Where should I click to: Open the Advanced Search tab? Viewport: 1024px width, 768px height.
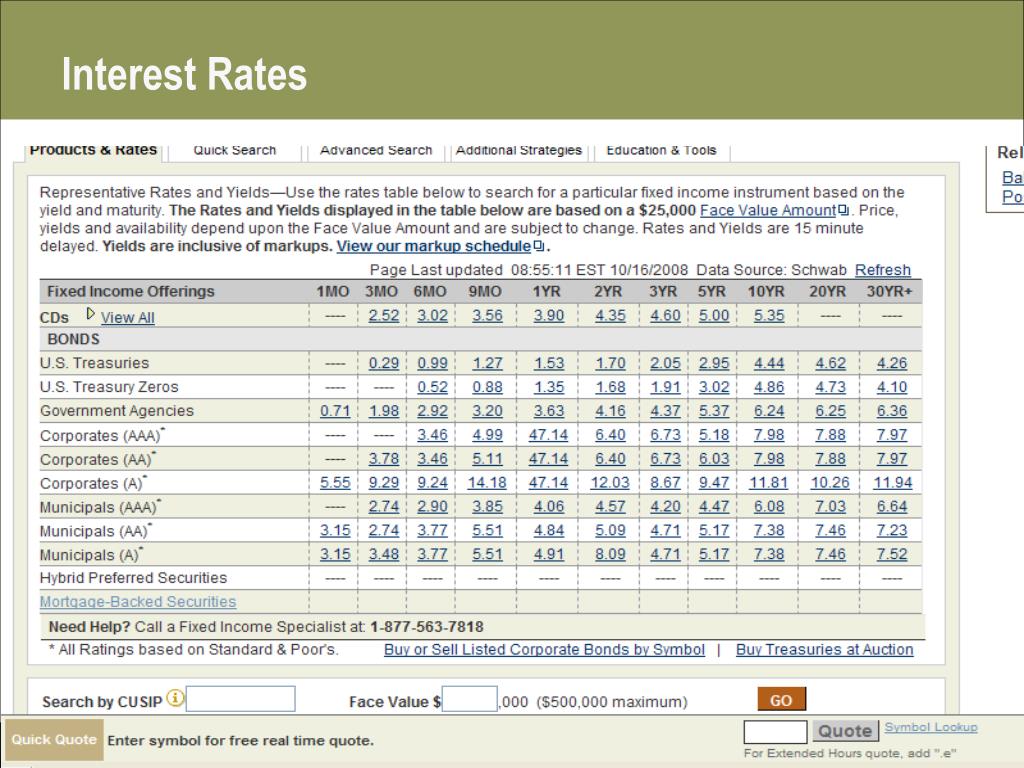pos(376,150)
